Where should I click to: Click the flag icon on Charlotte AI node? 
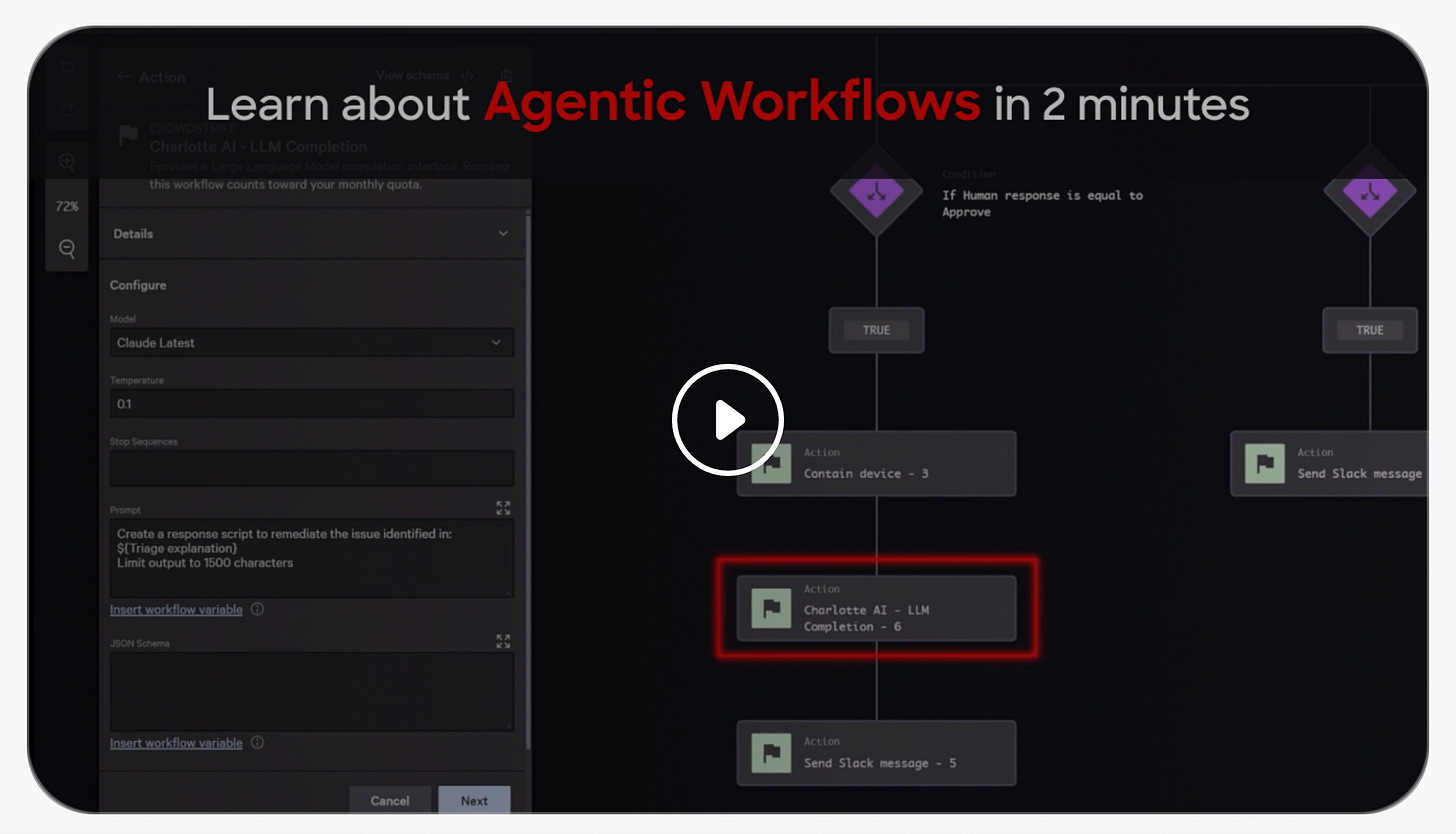[x=771, y=608]
